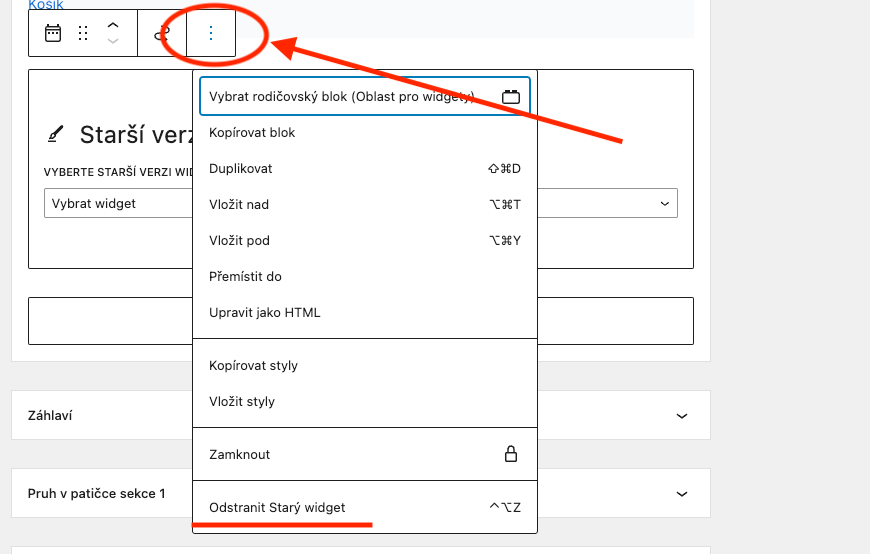The width and height of the screenshot is (870, 554).
Task: Move block up with the up arrow
Action: (113, 26)
